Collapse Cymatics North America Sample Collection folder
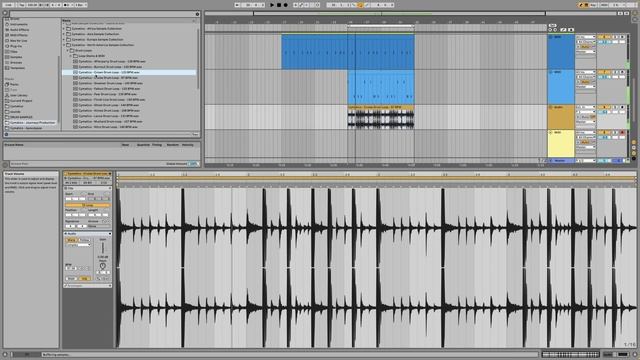The width and height of the screenshot is (640, 360). point(64,45)
